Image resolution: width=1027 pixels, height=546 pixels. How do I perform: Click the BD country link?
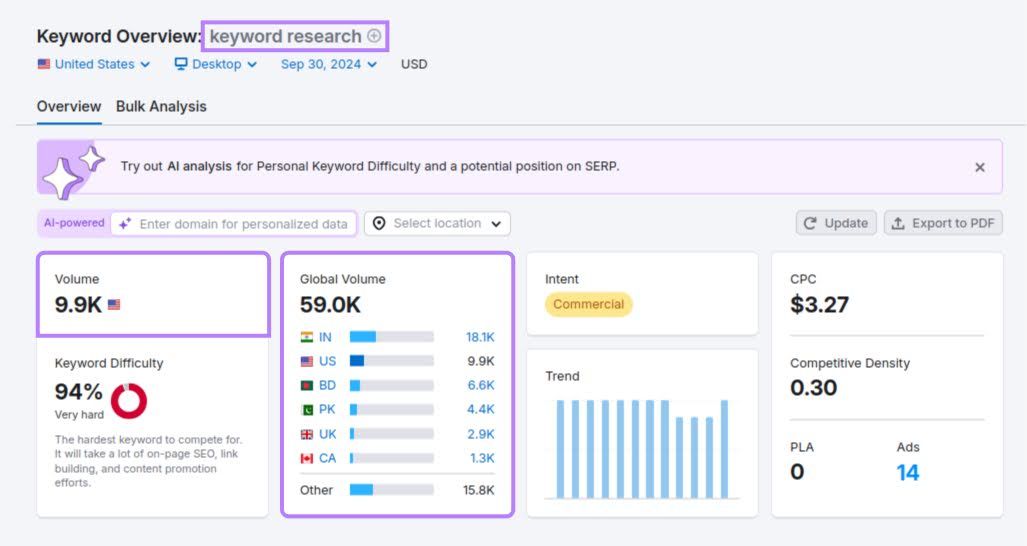[327, 386]
